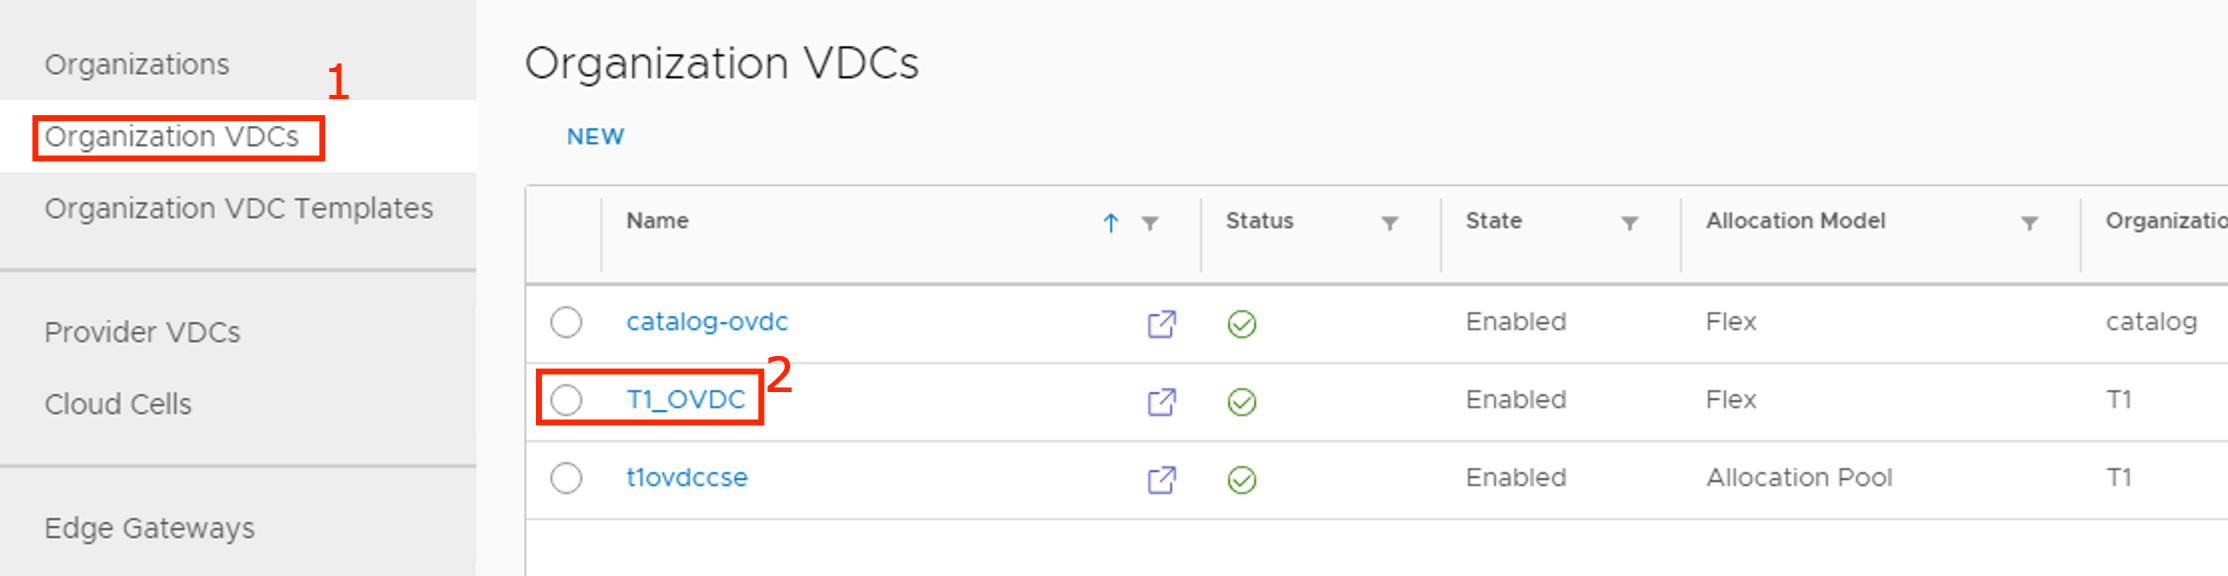Select the t1ovdccse radio button
This screenshot has width=2228, height=576.
point(566,478)
